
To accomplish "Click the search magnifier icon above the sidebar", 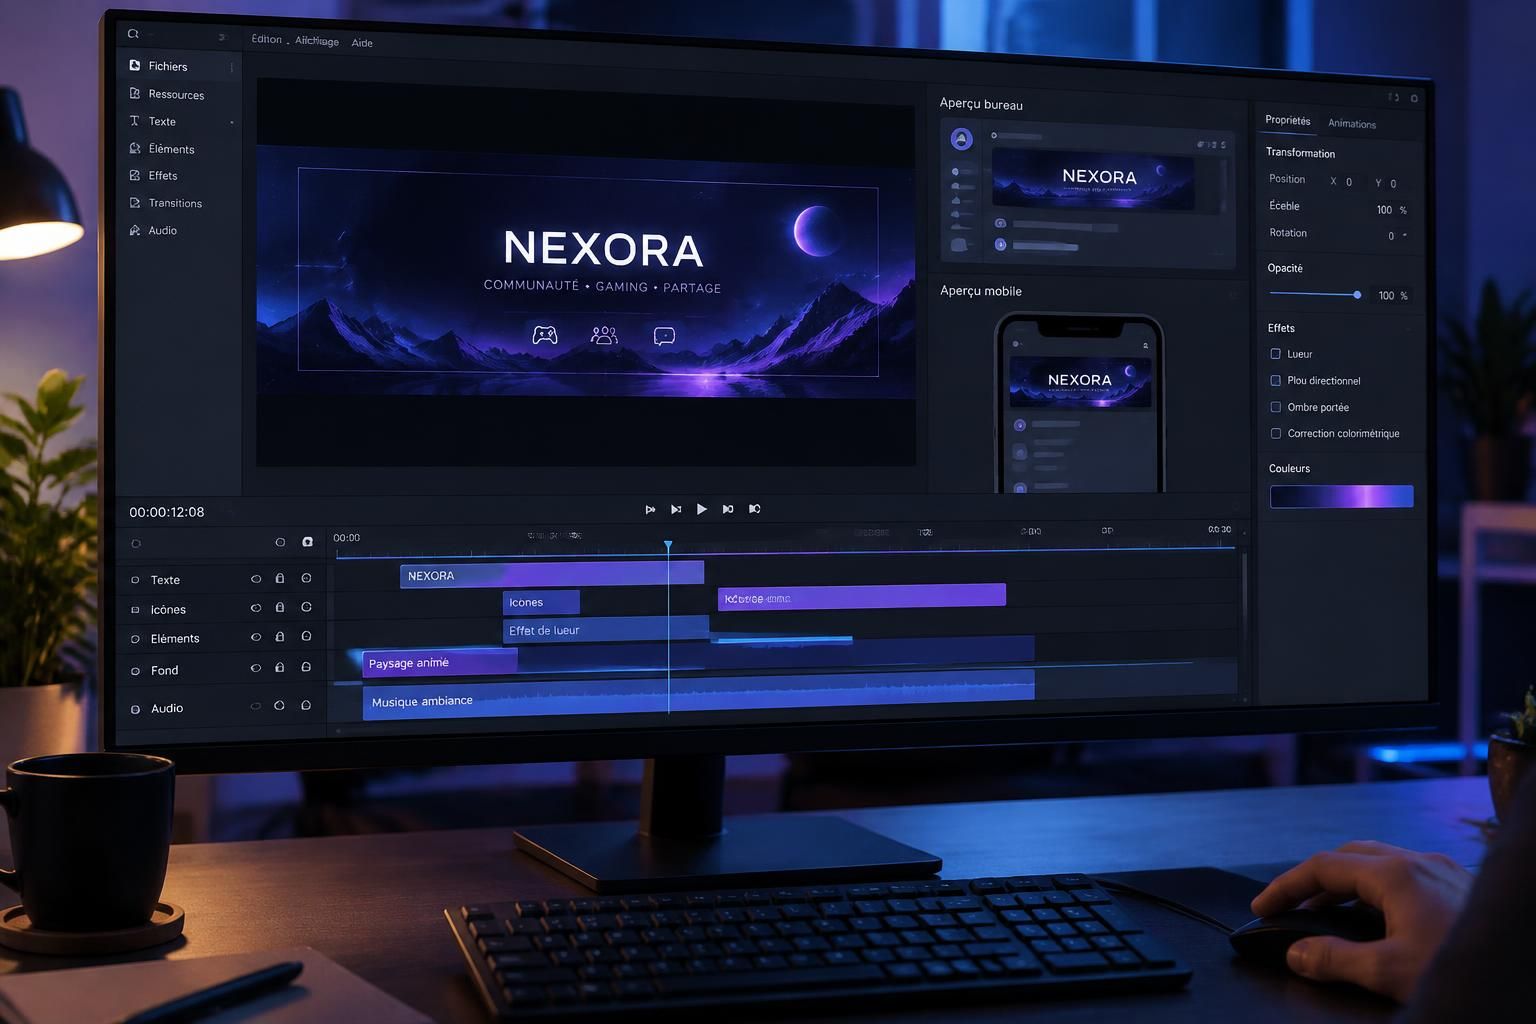I will pos(133,34).
